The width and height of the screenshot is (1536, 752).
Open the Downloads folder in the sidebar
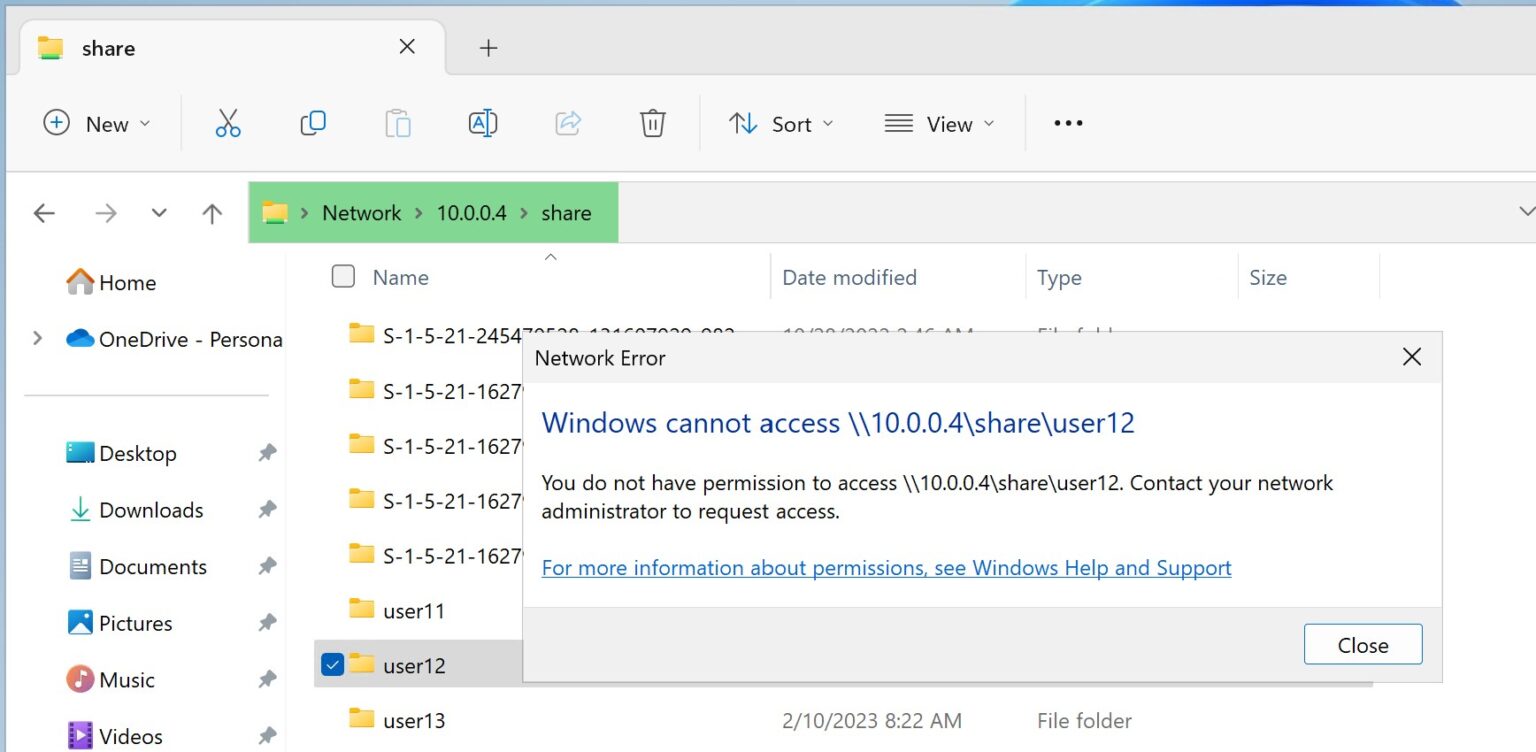click(x=152, y=510)
